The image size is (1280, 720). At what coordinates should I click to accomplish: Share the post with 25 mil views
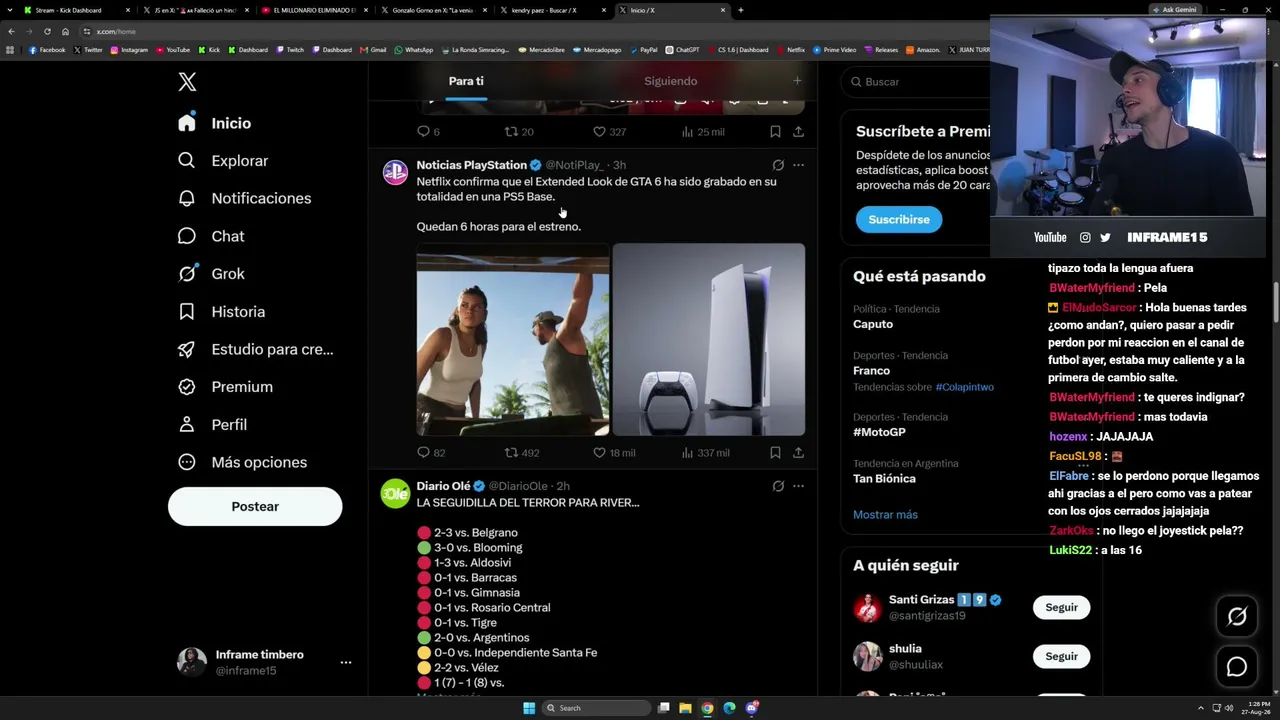[x=798, y=131]
